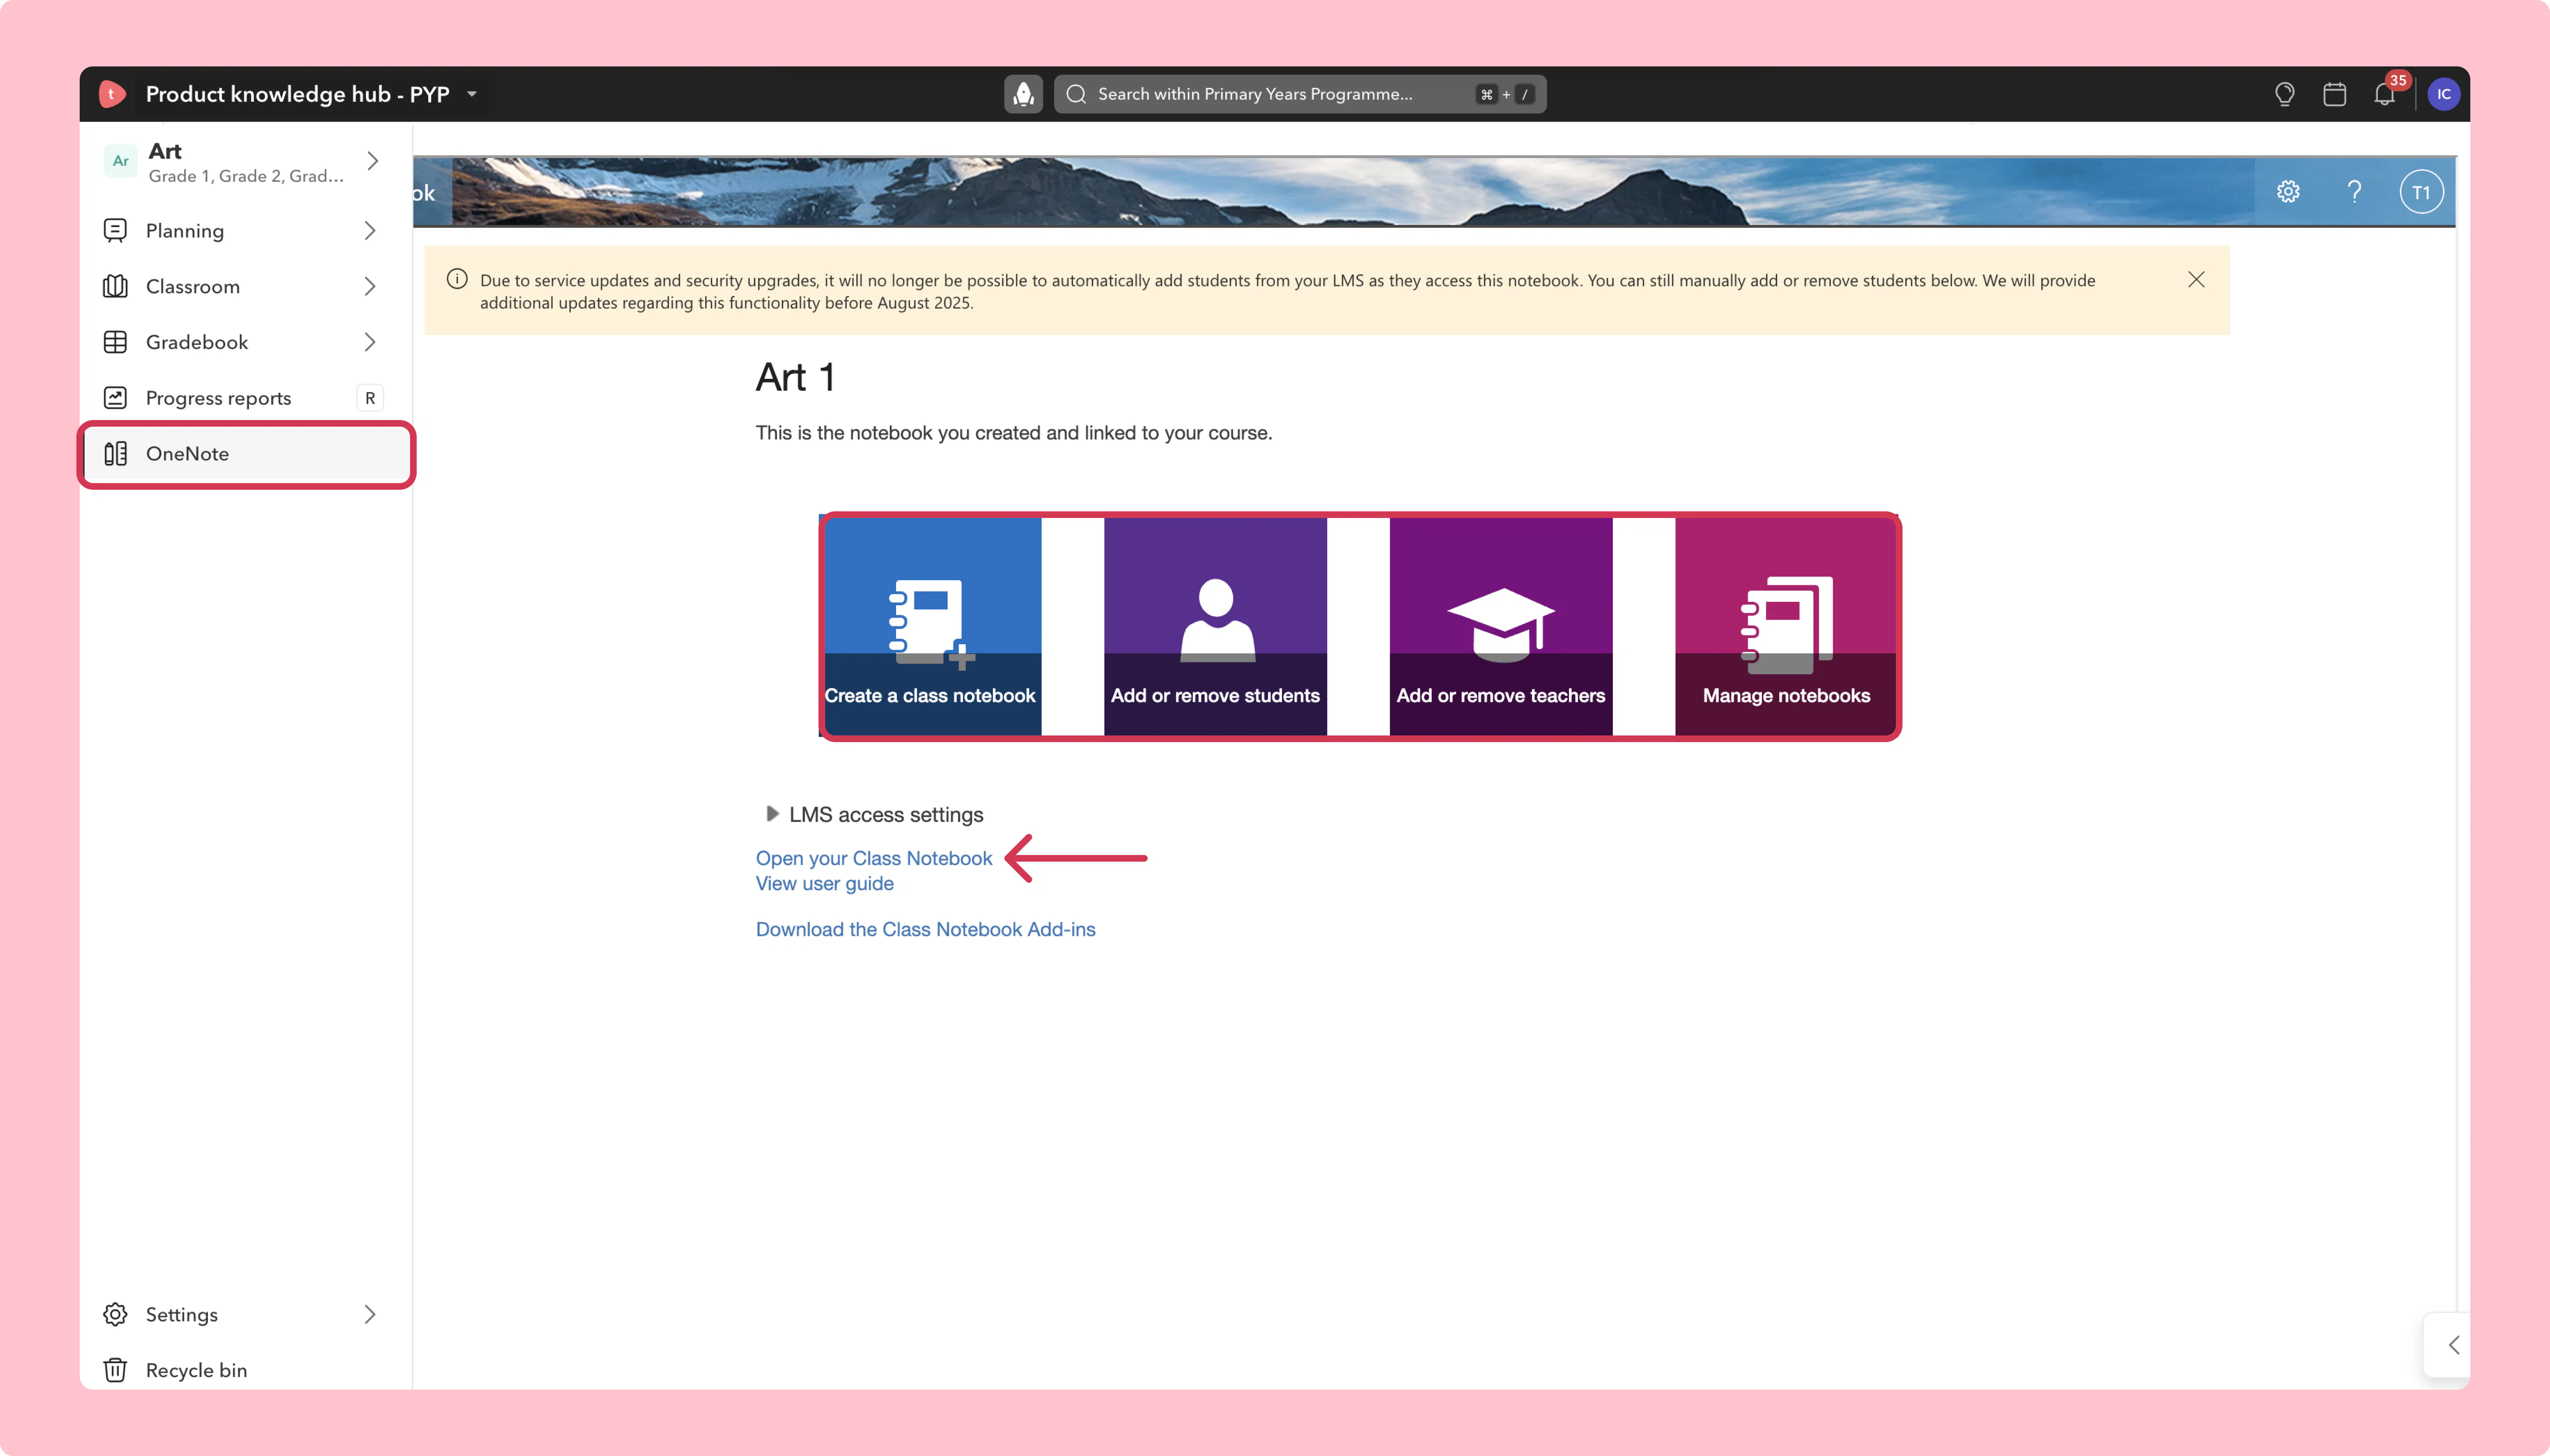Click the info icon in the notice banner
Image resolution: width=2550 pixels, height=1456 pixels.
pos(457,279)
